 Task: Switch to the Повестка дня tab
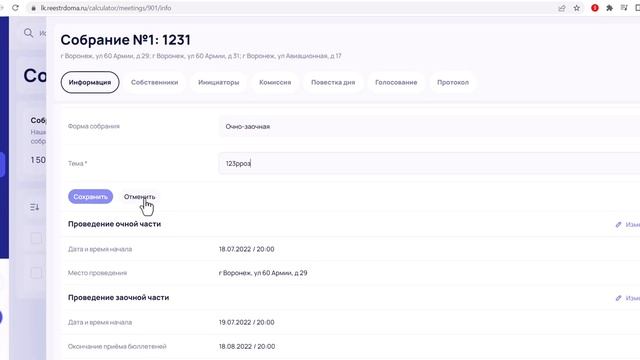333,82
